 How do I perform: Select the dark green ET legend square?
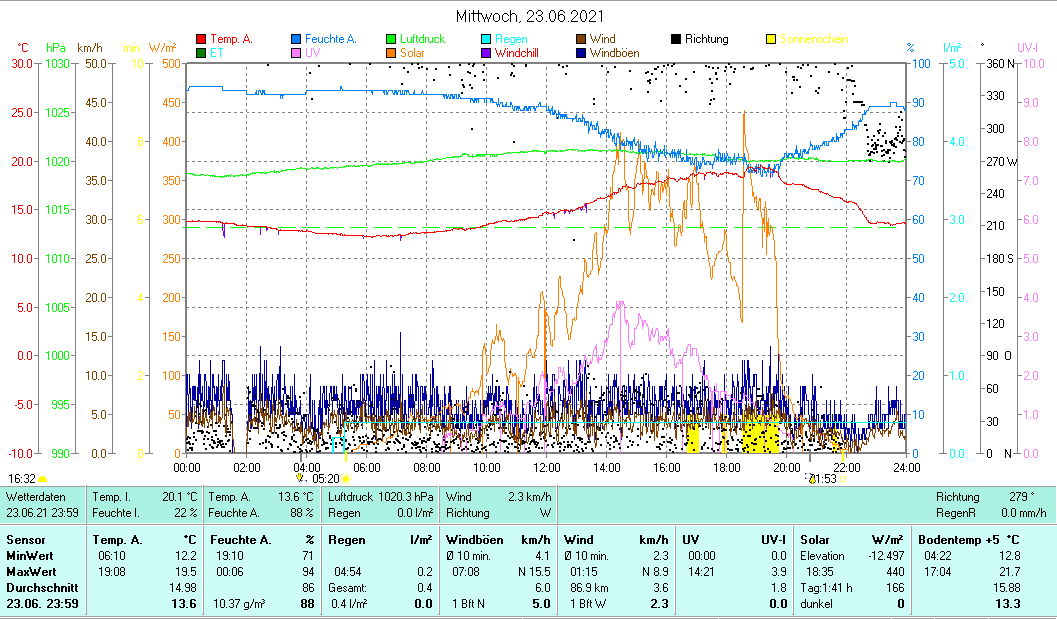201,53
